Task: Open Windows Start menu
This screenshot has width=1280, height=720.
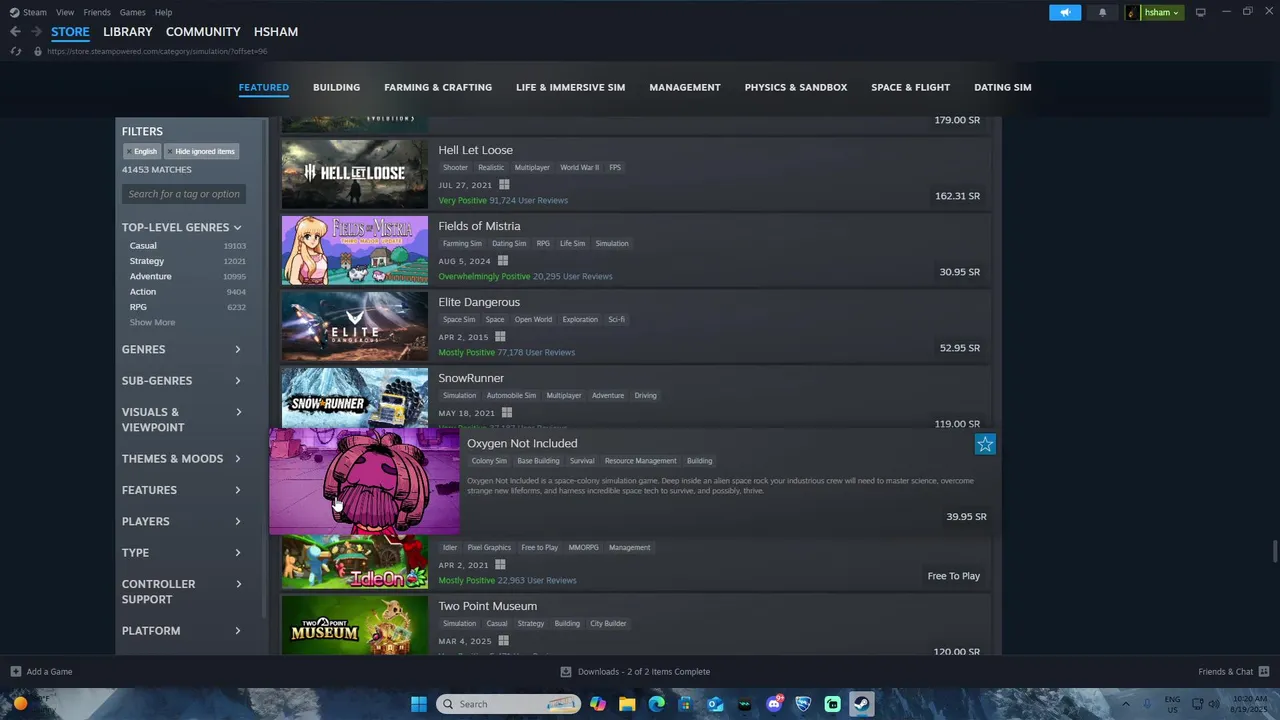Action: pos(419,703)
